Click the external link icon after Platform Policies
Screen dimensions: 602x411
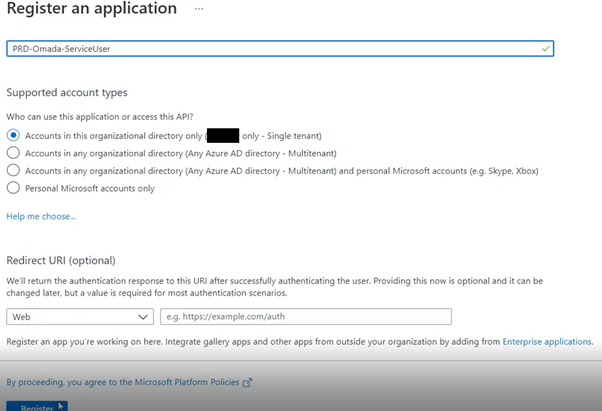(x=248, y=383)
